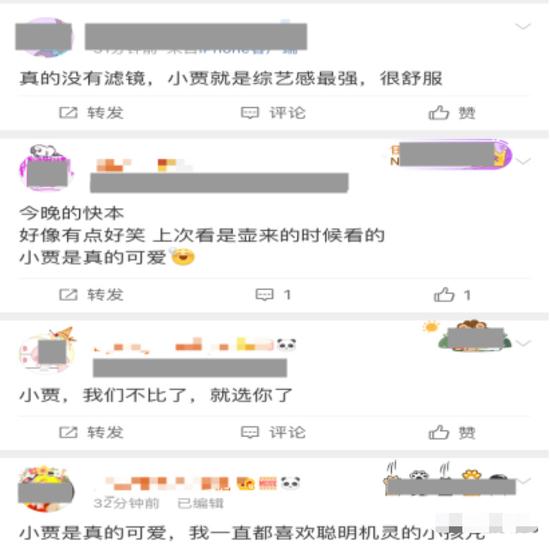Open the purple membership badge on second post
Image resolution: width=550 pixels, height=545 pixels.
click(x=451, y=154)
